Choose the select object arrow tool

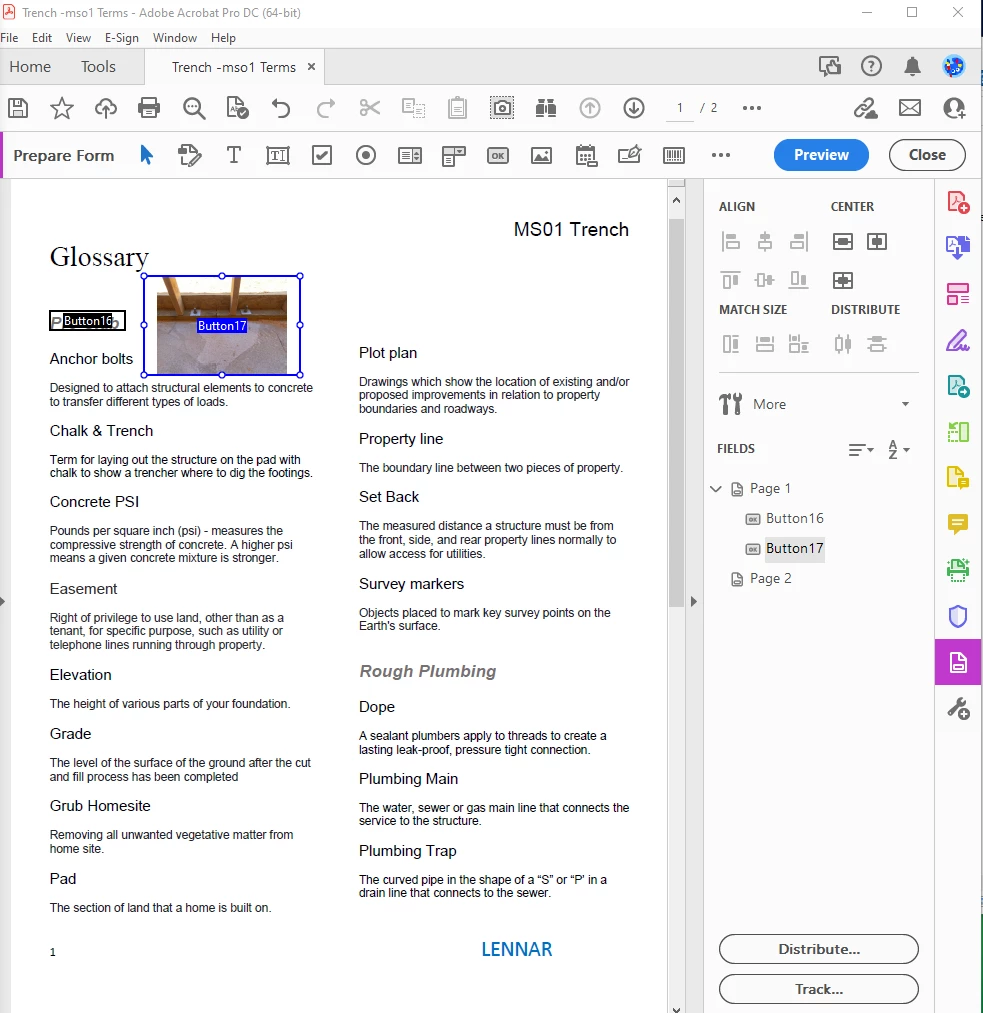(147, 155)
